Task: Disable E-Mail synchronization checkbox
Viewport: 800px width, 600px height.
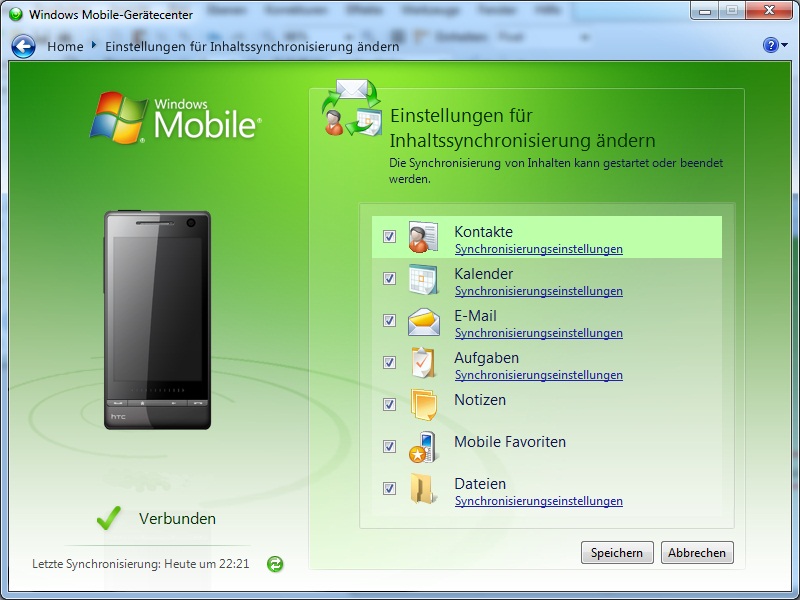Action: tap(389, 321)
